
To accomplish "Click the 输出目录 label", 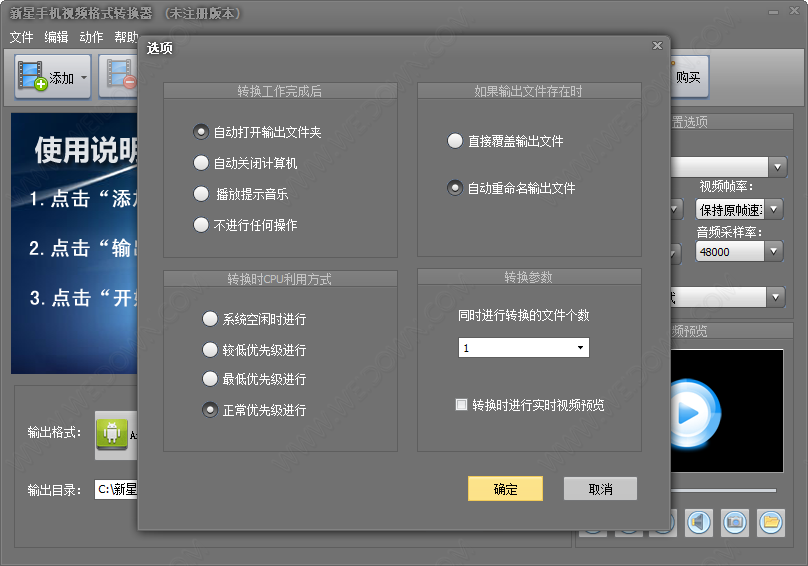I will (x=55, y=490).
